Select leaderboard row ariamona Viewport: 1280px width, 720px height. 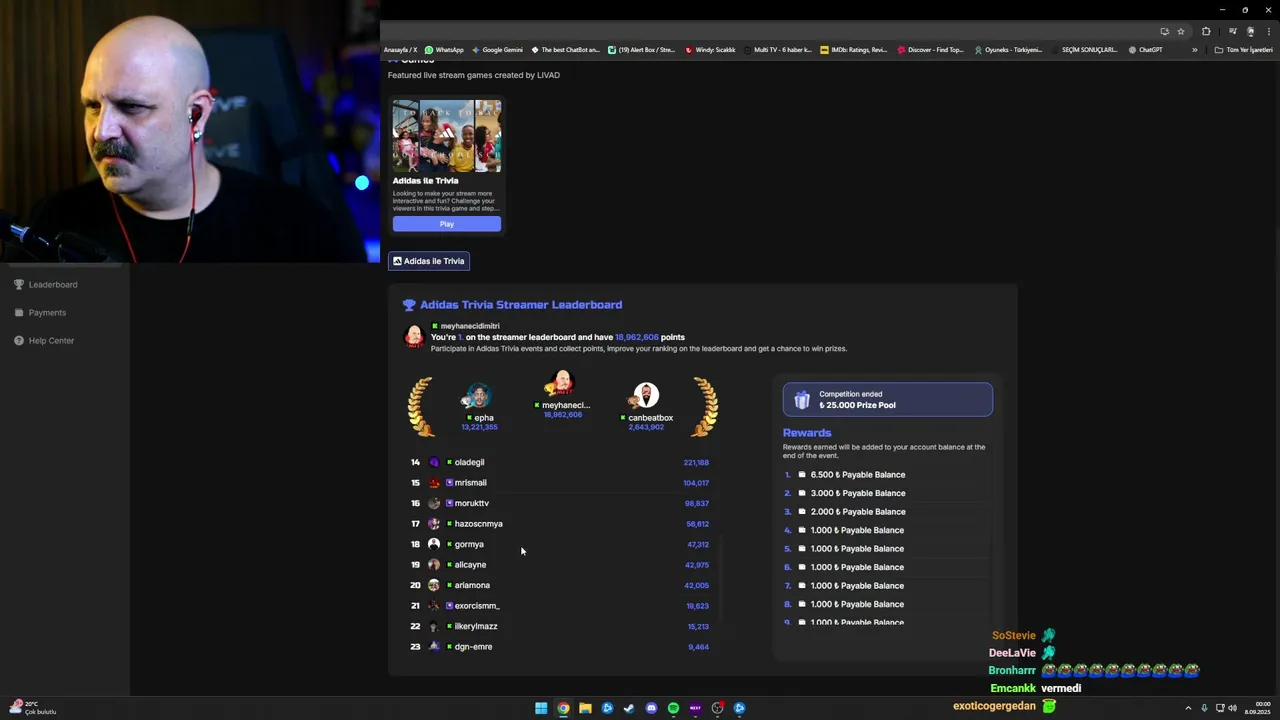560,585
